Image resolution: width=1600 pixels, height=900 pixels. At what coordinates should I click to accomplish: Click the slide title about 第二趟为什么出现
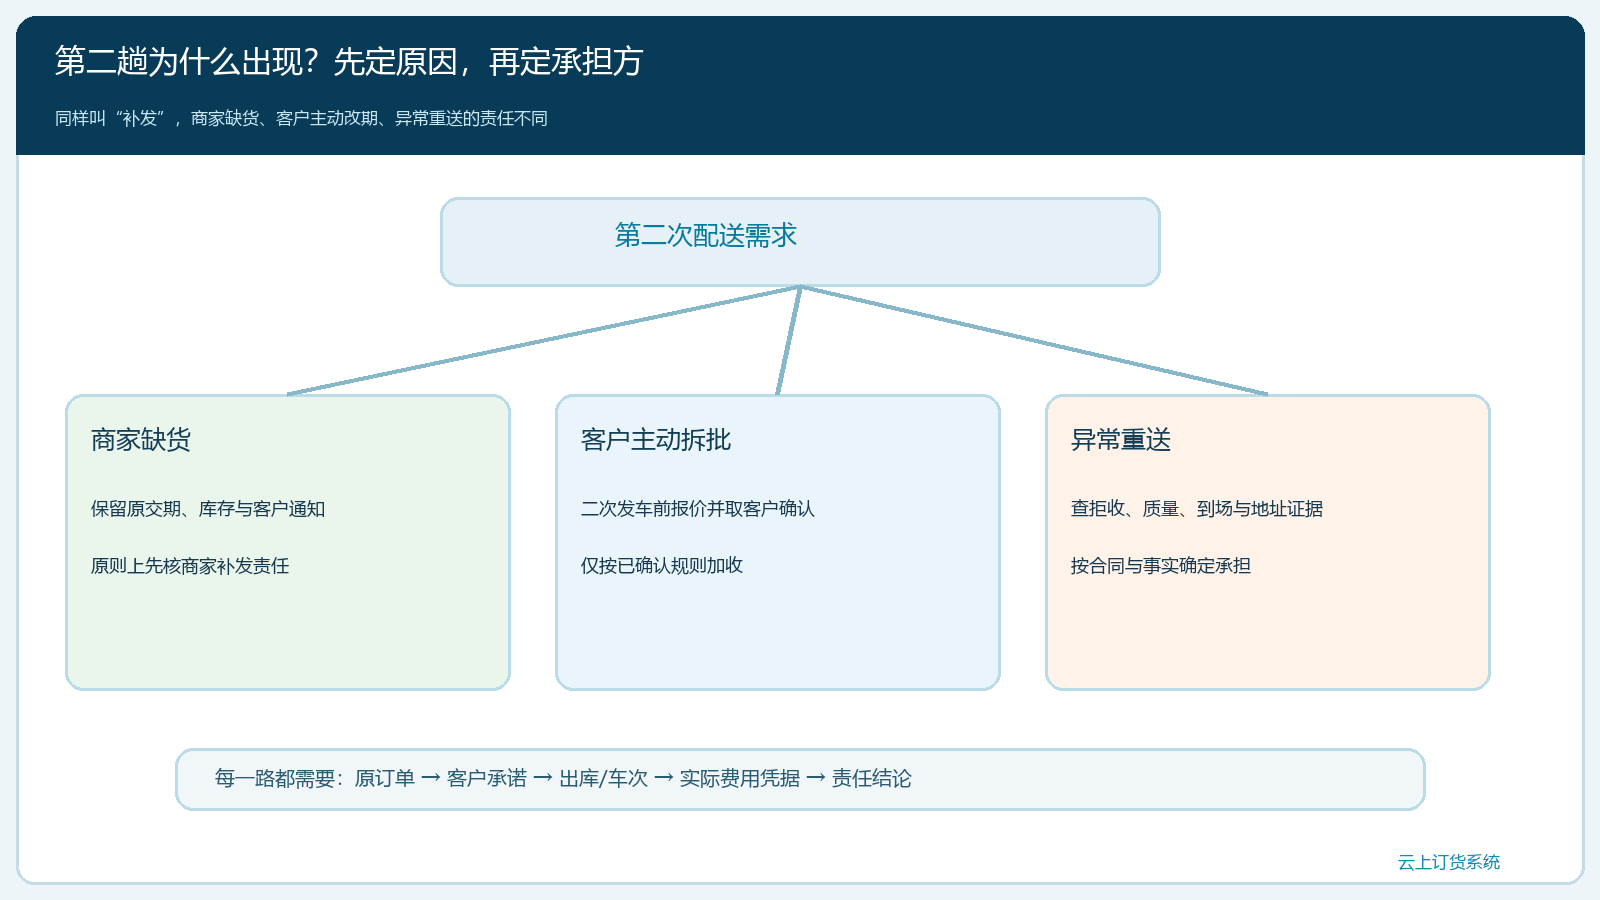[348, 62]
